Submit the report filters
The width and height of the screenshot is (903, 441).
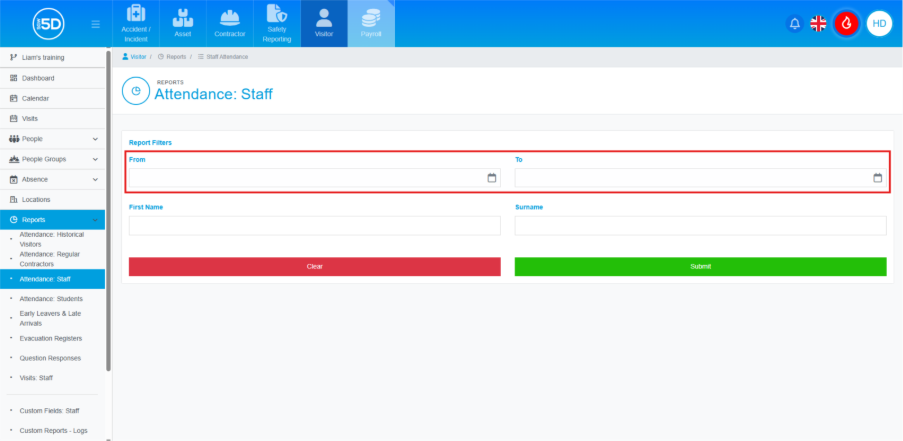click(x=700, y=267)
